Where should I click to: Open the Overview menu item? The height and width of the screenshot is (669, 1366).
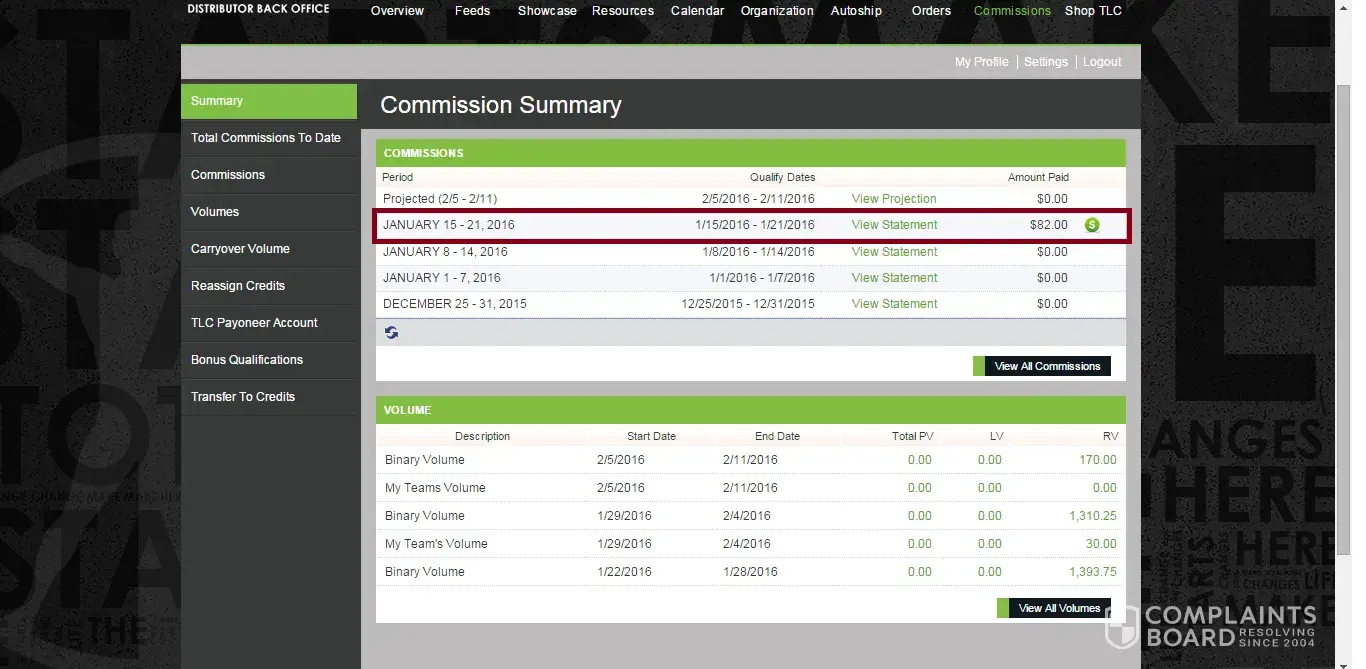point(397,11)
